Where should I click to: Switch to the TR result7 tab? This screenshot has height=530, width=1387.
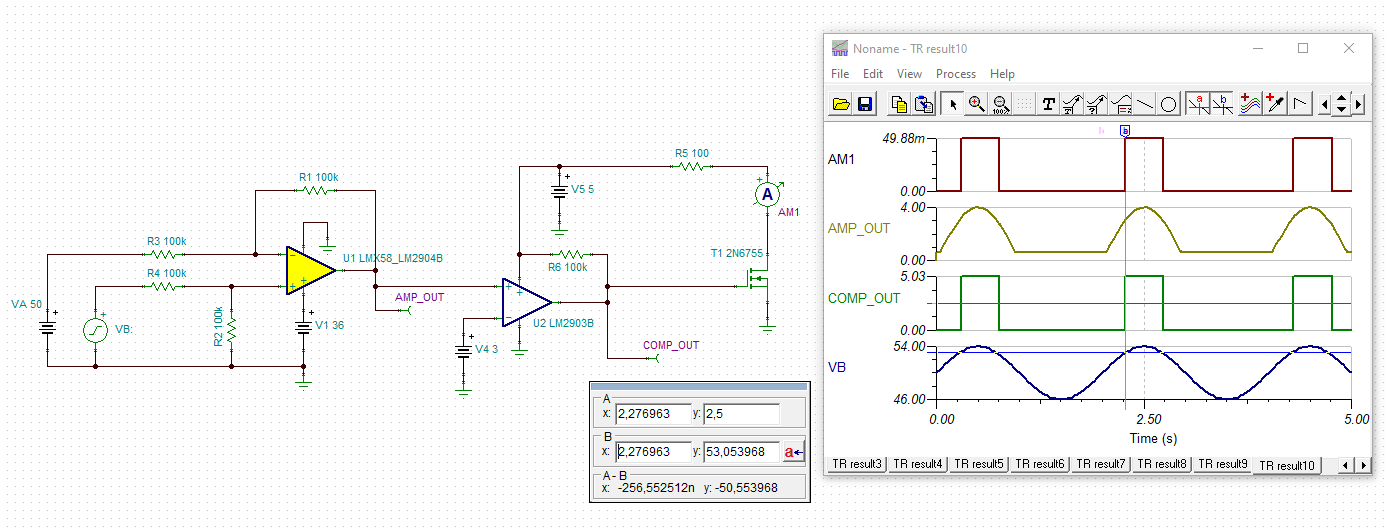(1099, 464)
